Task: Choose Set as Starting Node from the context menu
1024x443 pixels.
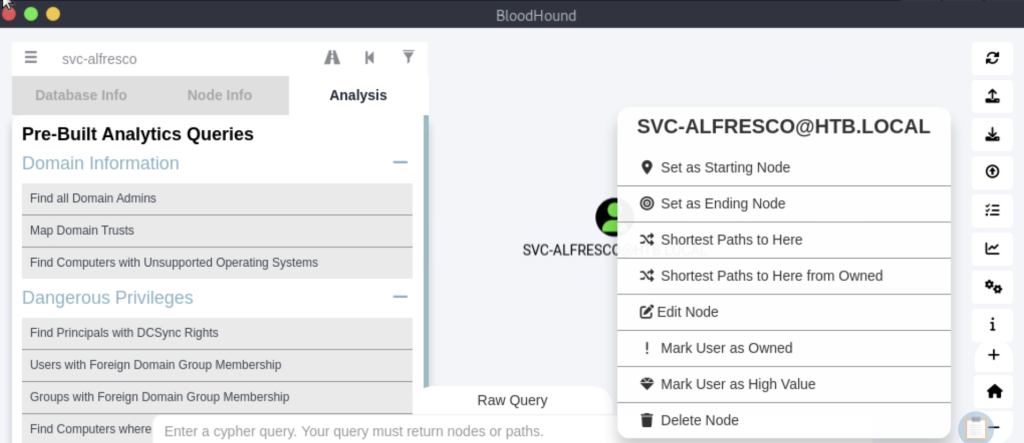Action: coord(784,167)
